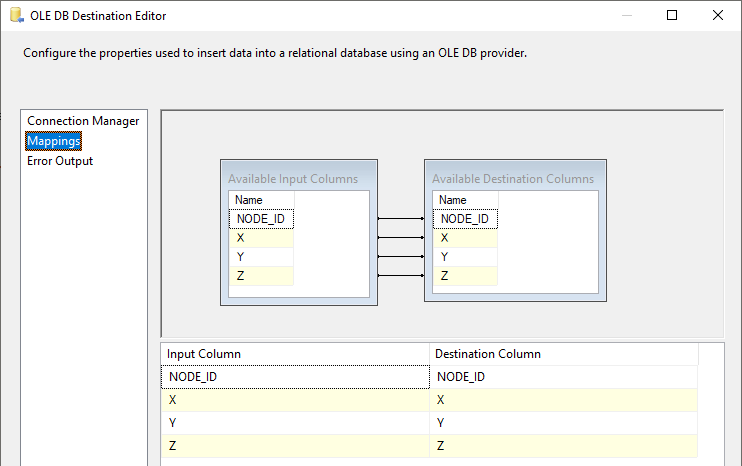Select Destination Column cell Z in grid

coord(564,446)
